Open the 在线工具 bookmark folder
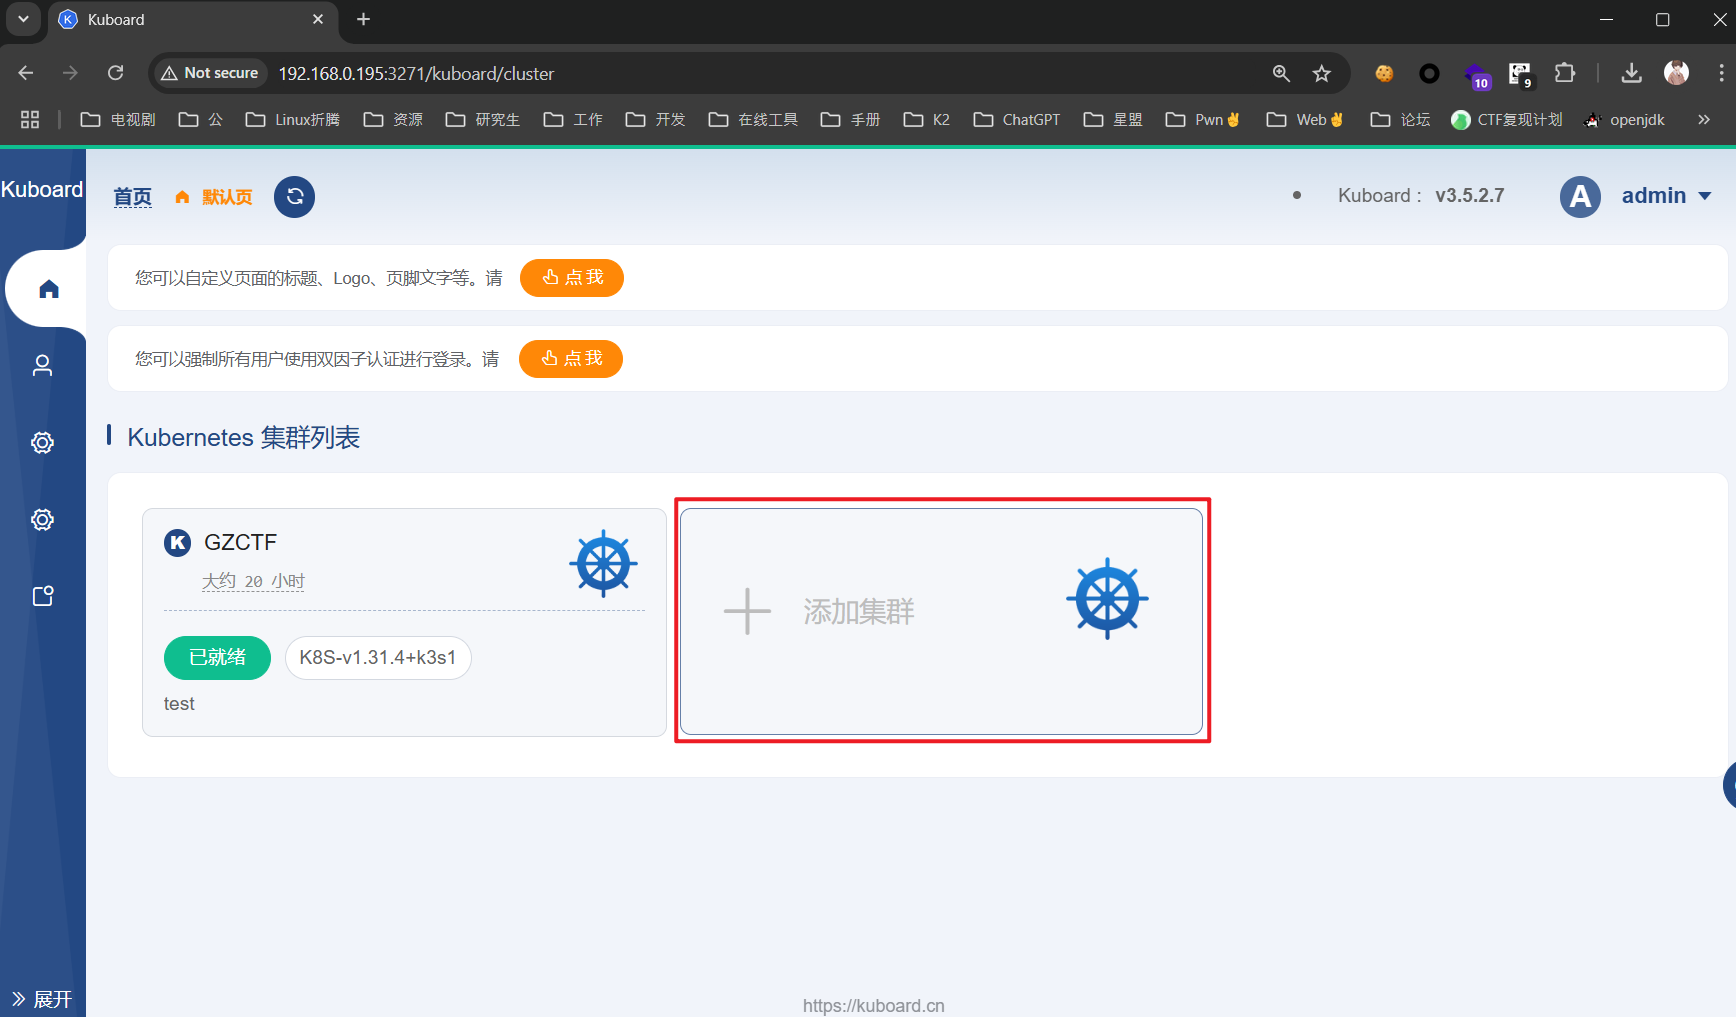Screen dimensions: 1736x1017 click(x=753, y=120)
